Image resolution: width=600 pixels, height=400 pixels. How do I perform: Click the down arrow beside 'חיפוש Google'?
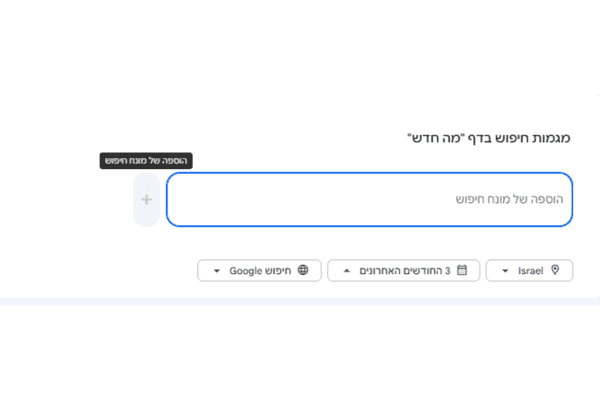pyautogui.click(x=217, y=271)
